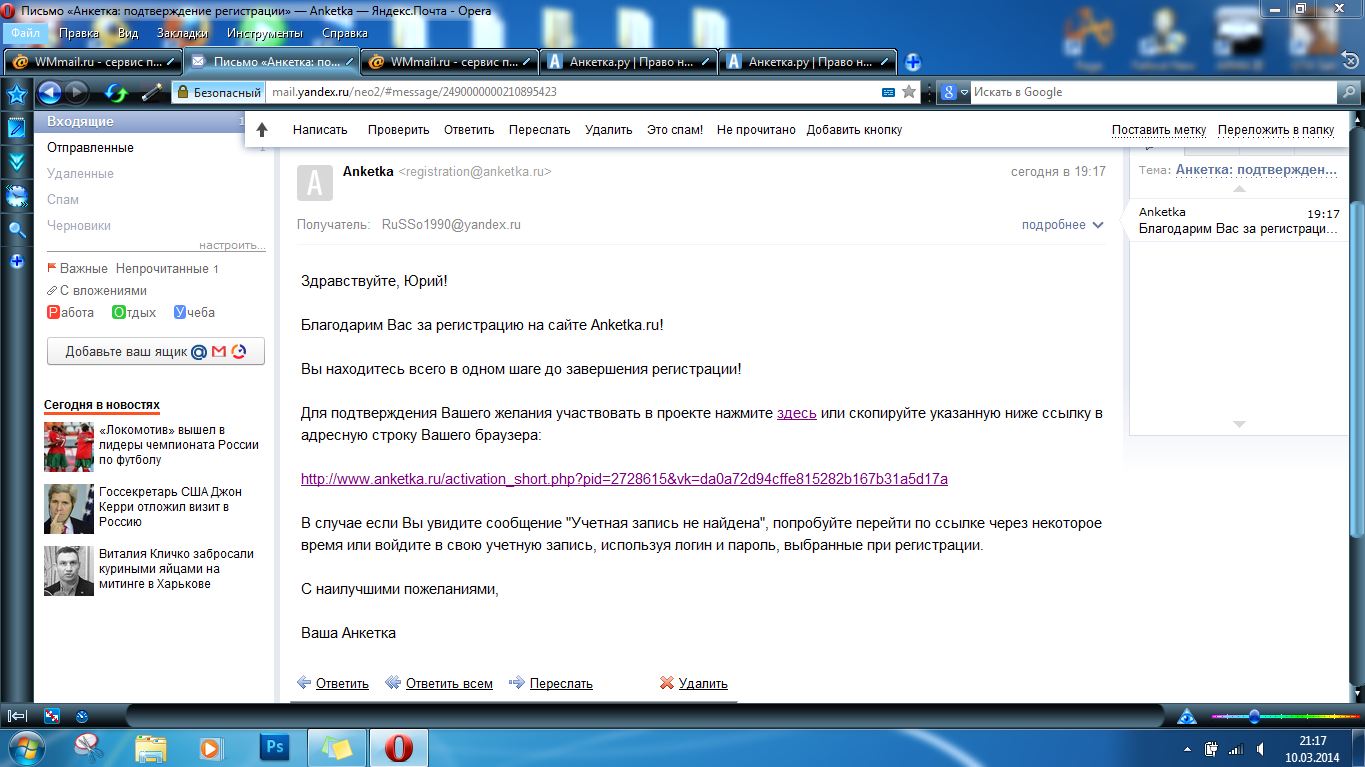Image resolution: width=1365 pixels, height=767 pixels.
Task: Open the anketka.ru activation URL link
Action: point(624,479)
